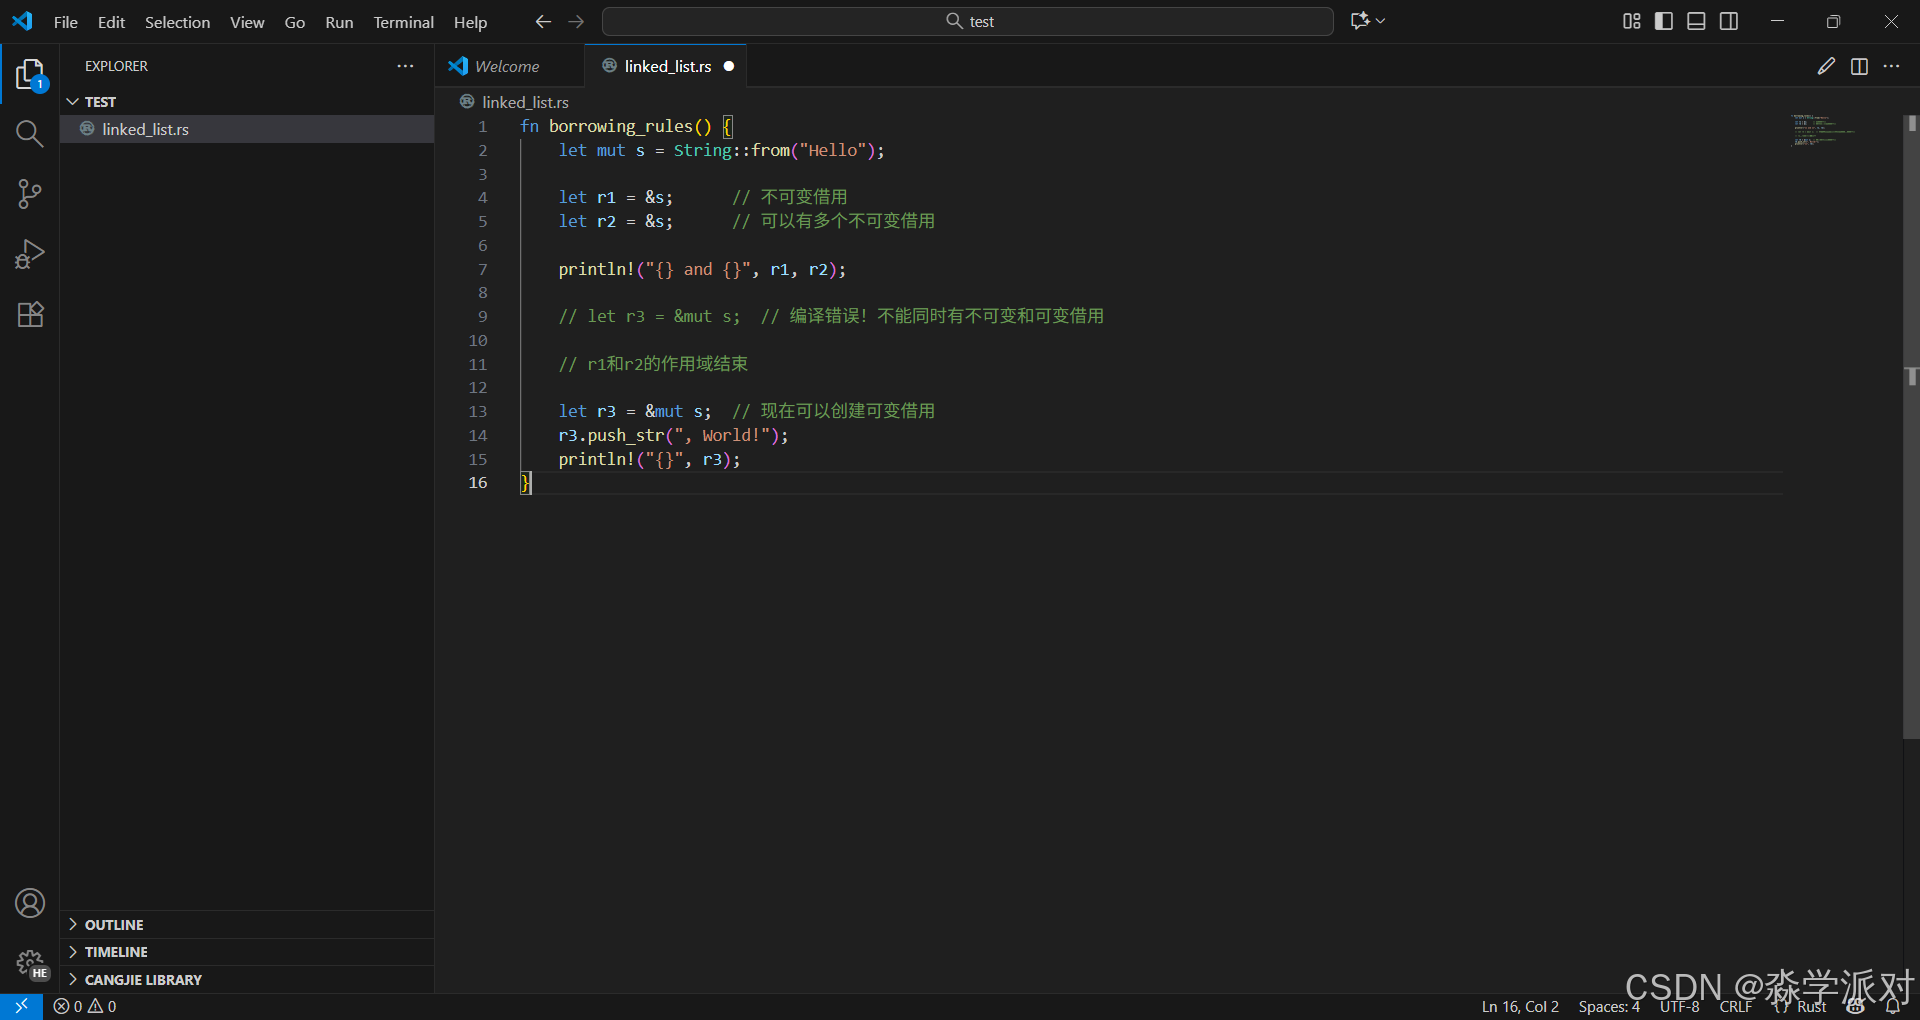
Task: Open the Run menu
Action: pos(339,22)
